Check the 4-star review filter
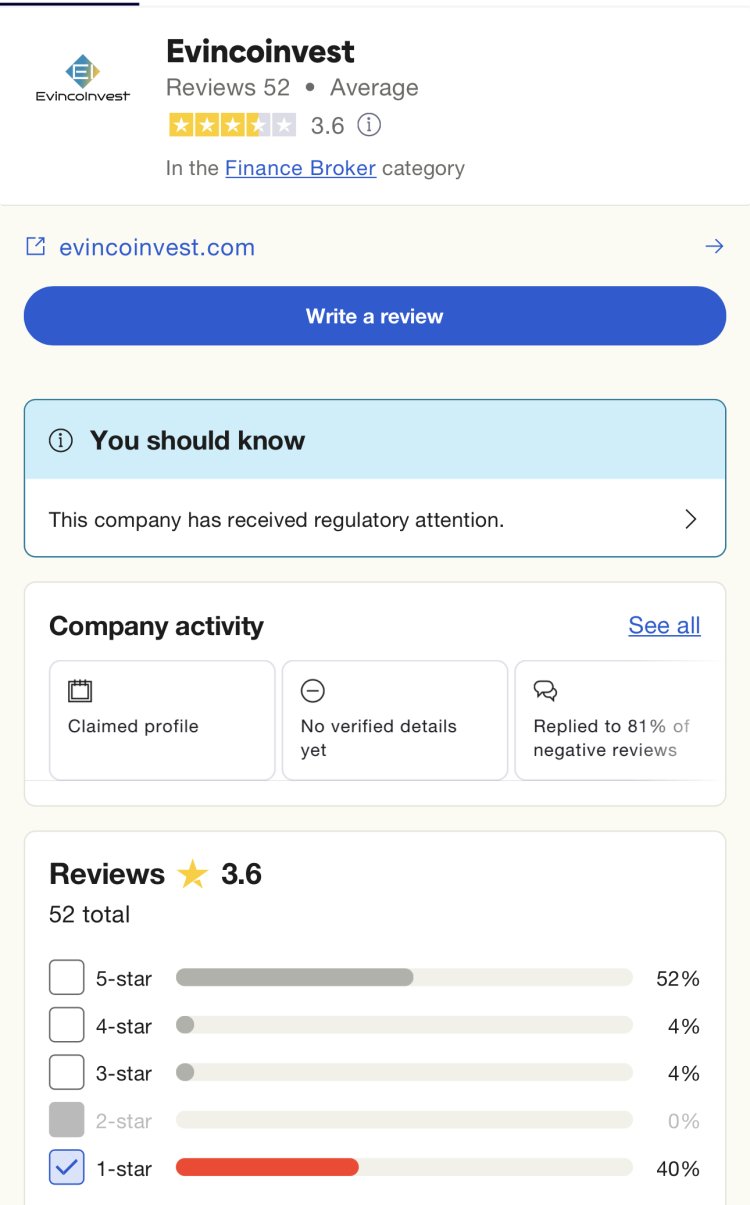Viewport: 750px width, 1205px height. 66,1024
